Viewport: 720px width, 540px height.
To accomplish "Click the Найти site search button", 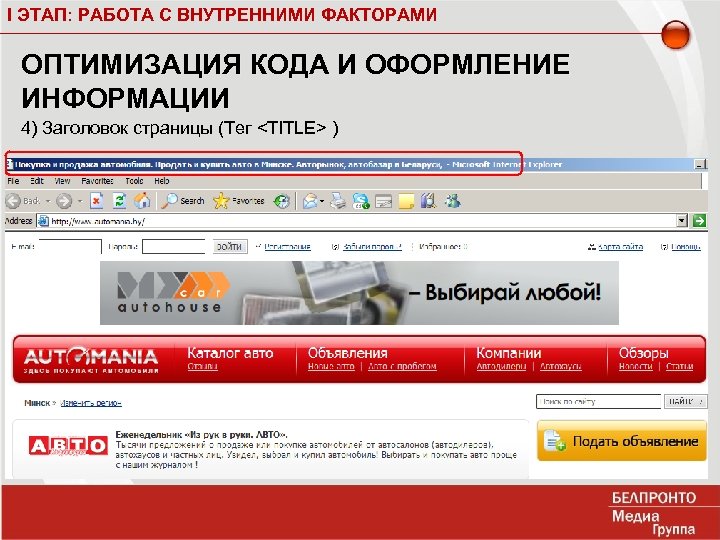I will click(686, 401).
